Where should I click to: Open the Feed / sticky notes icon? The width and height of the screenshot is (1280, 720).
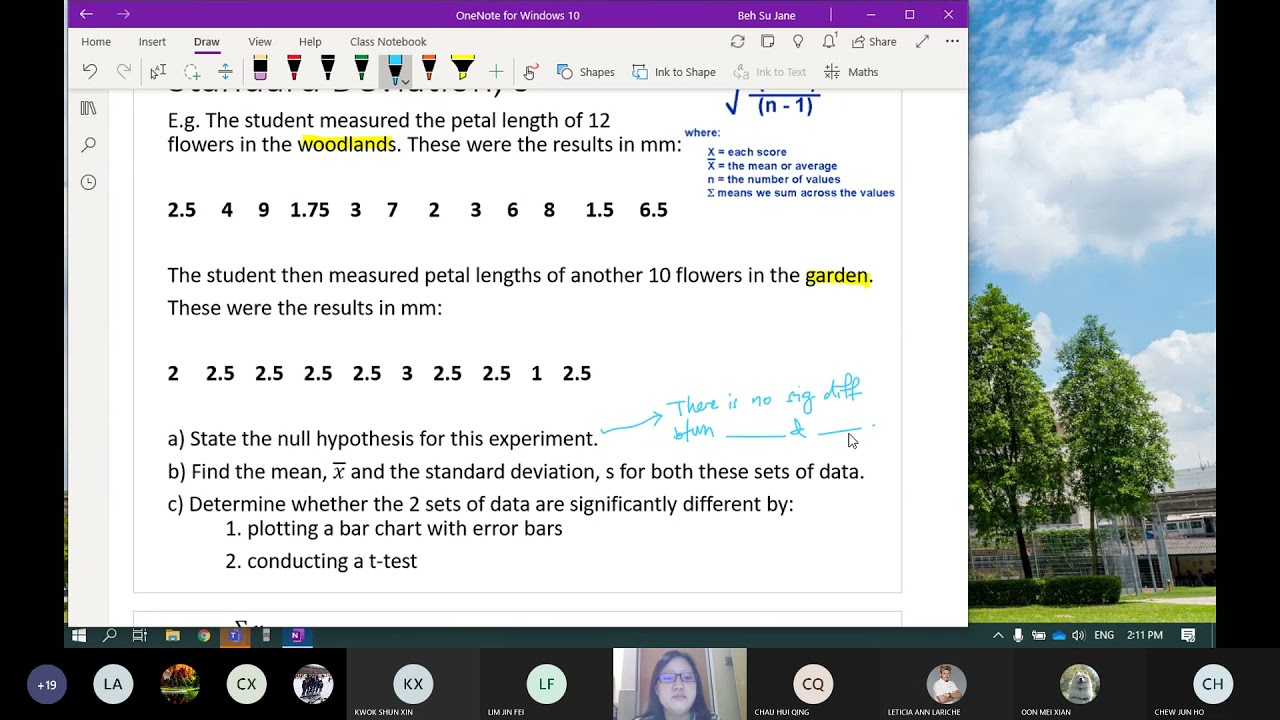coord(768,42)
